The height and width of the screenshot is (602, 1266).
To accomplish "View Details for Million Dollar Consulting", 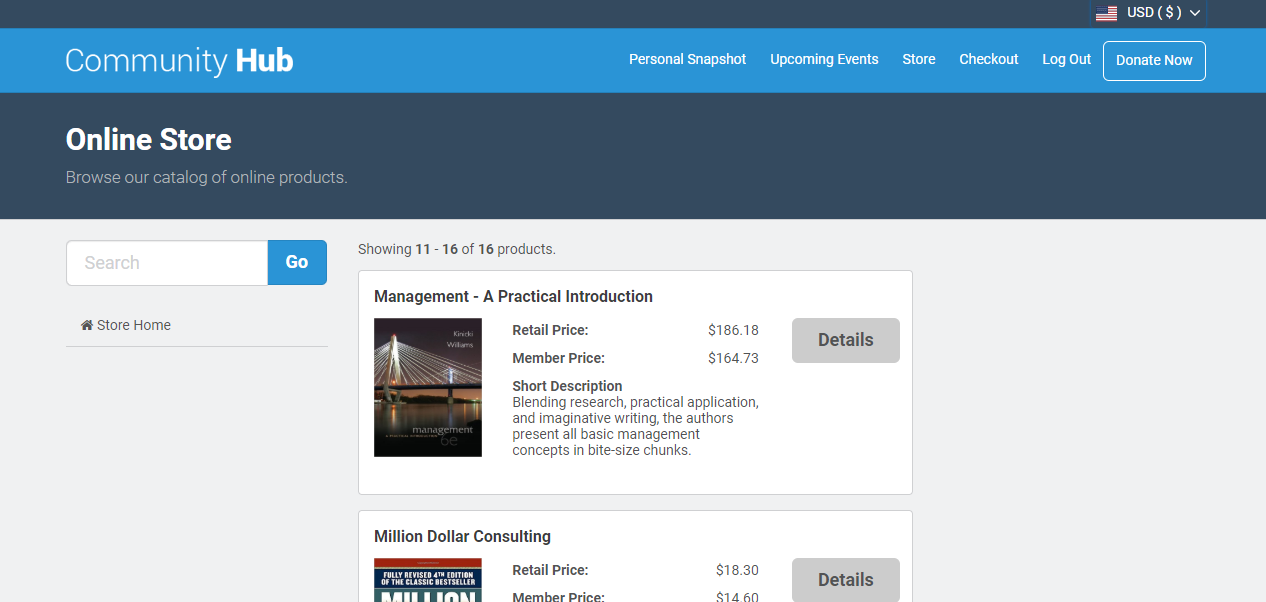I will [x=845, y=580].
